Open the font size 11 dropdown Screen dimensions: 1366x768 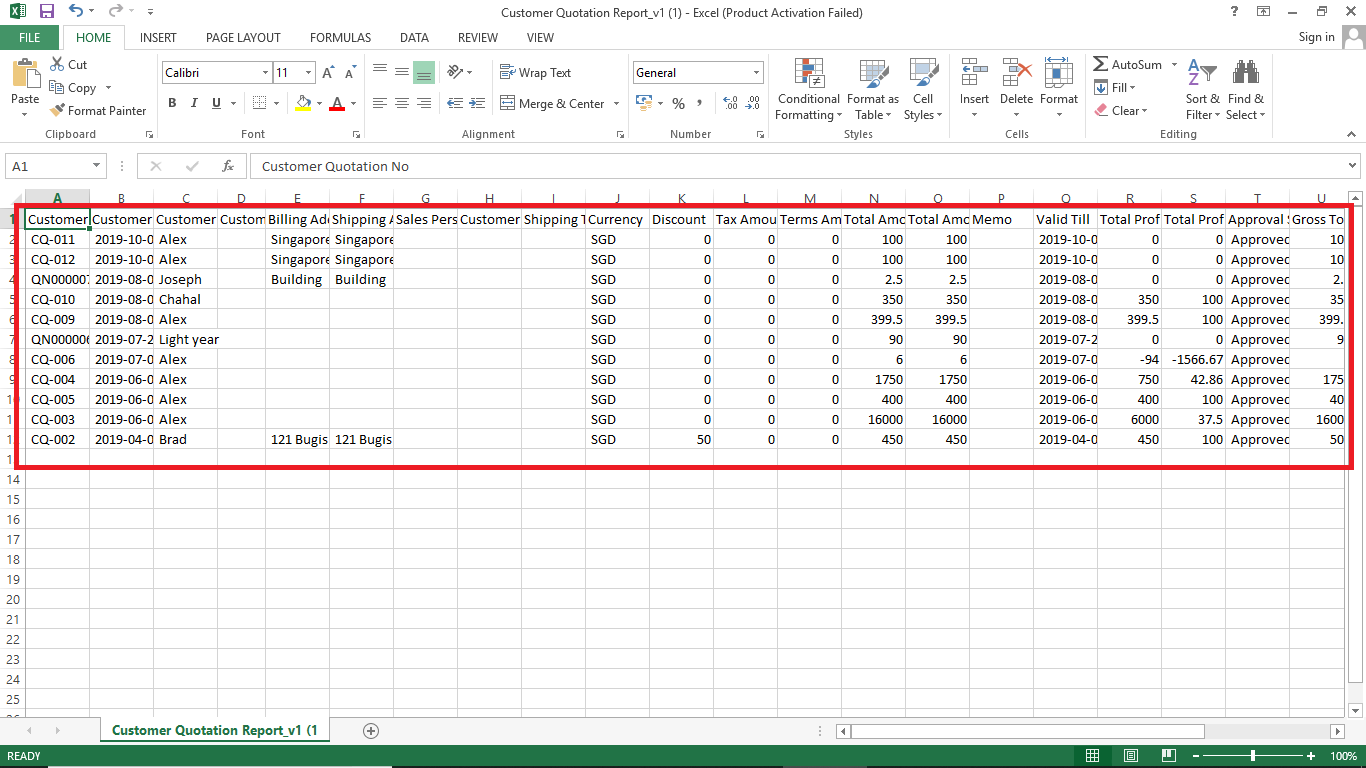coord(309,73)
